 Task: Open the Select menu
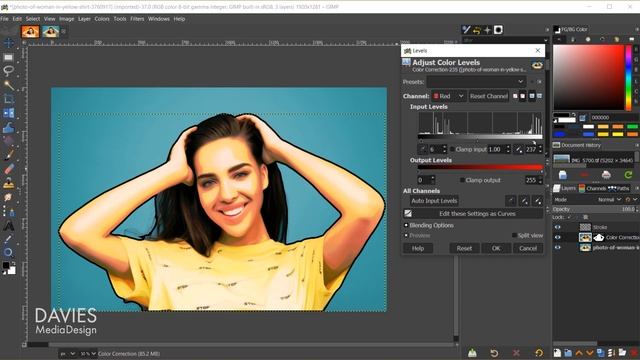(33, 19)
